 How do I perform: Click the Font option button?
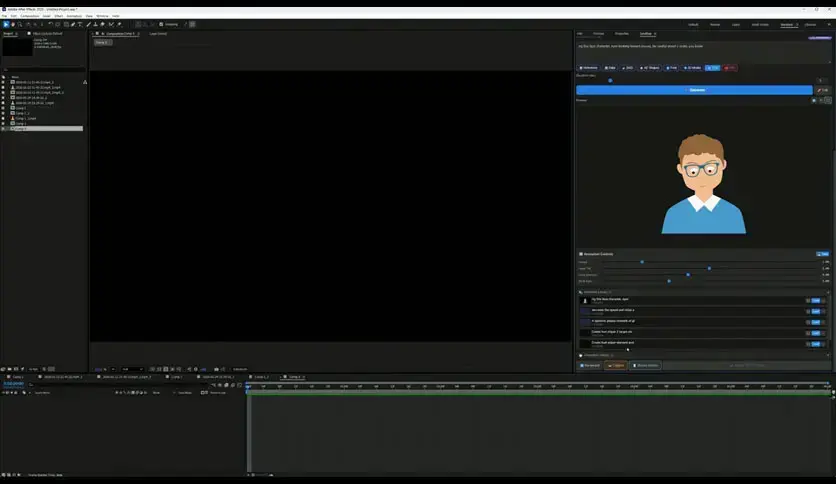point(672,68)
